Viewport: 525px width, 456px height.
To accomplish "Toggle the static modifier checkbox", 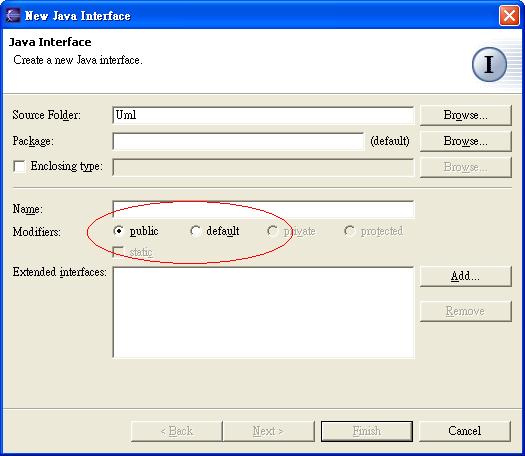I will pyautogui.click(x=118, y=252).
